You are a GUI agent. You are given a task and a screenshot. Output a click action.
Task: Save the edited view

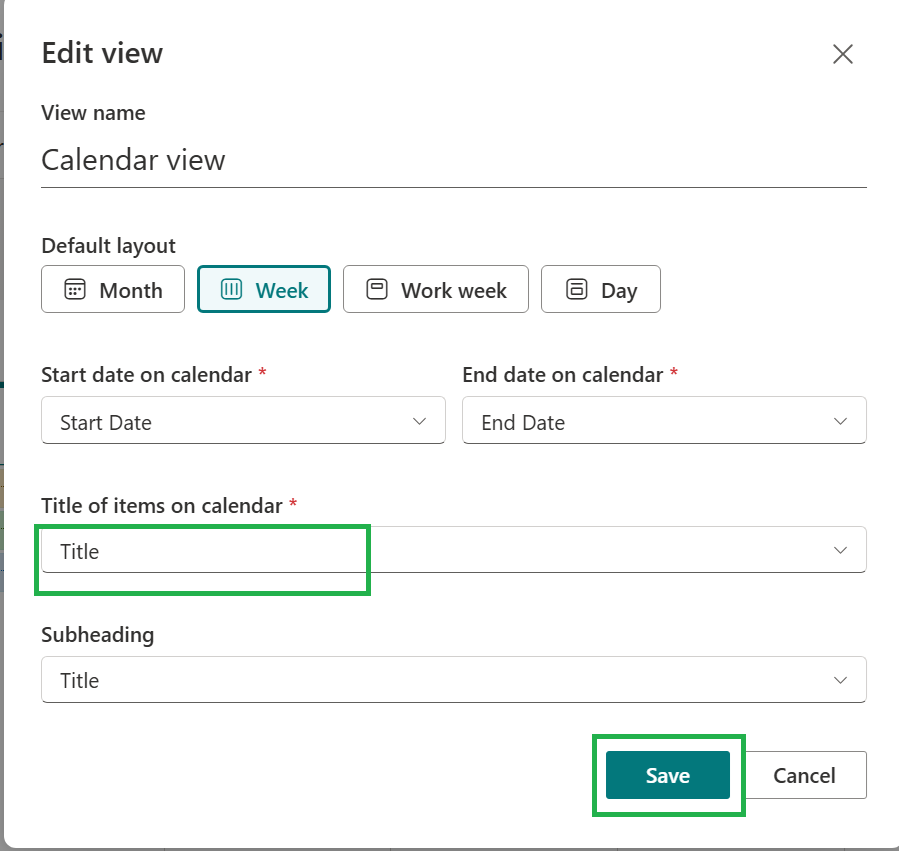coord(667,775)
